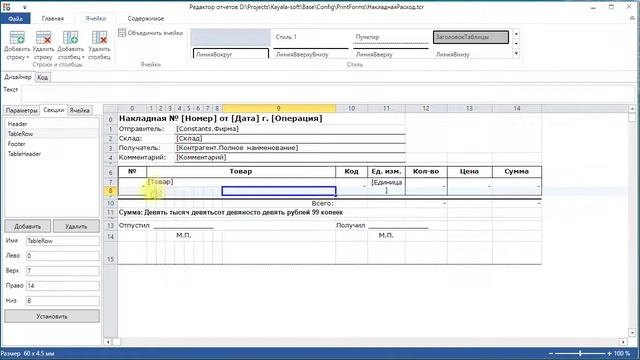Apply the ЛинияВокруг style
This screenshot has height=360, width=640.
[230, 53]
